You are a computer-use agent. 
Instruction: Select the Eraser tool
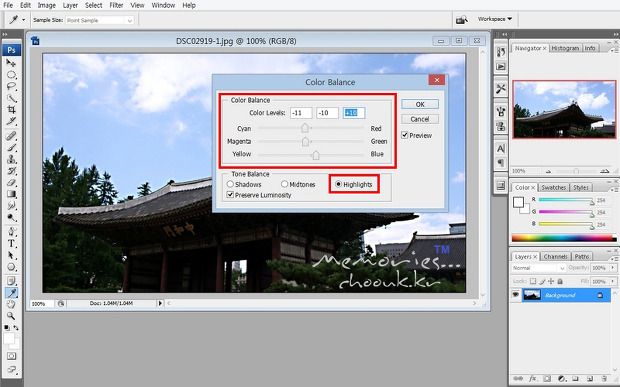[x=11, y=182]
